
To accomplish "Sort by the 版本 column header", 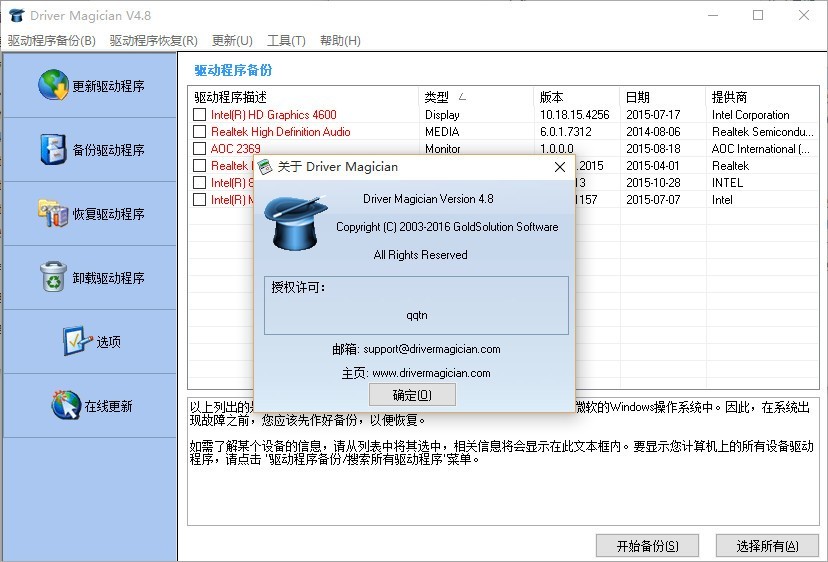I will point(577,97).
